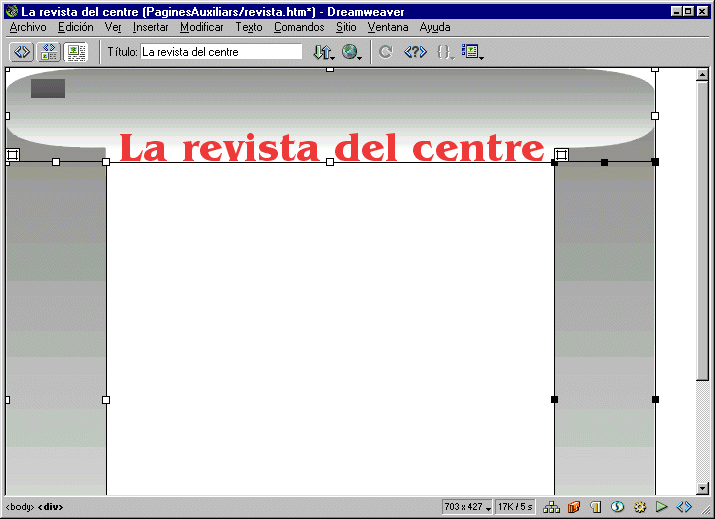Show the Behaviors gear panel from launcher
This screenshot has width=715, height=519.
tap(640, 507)
